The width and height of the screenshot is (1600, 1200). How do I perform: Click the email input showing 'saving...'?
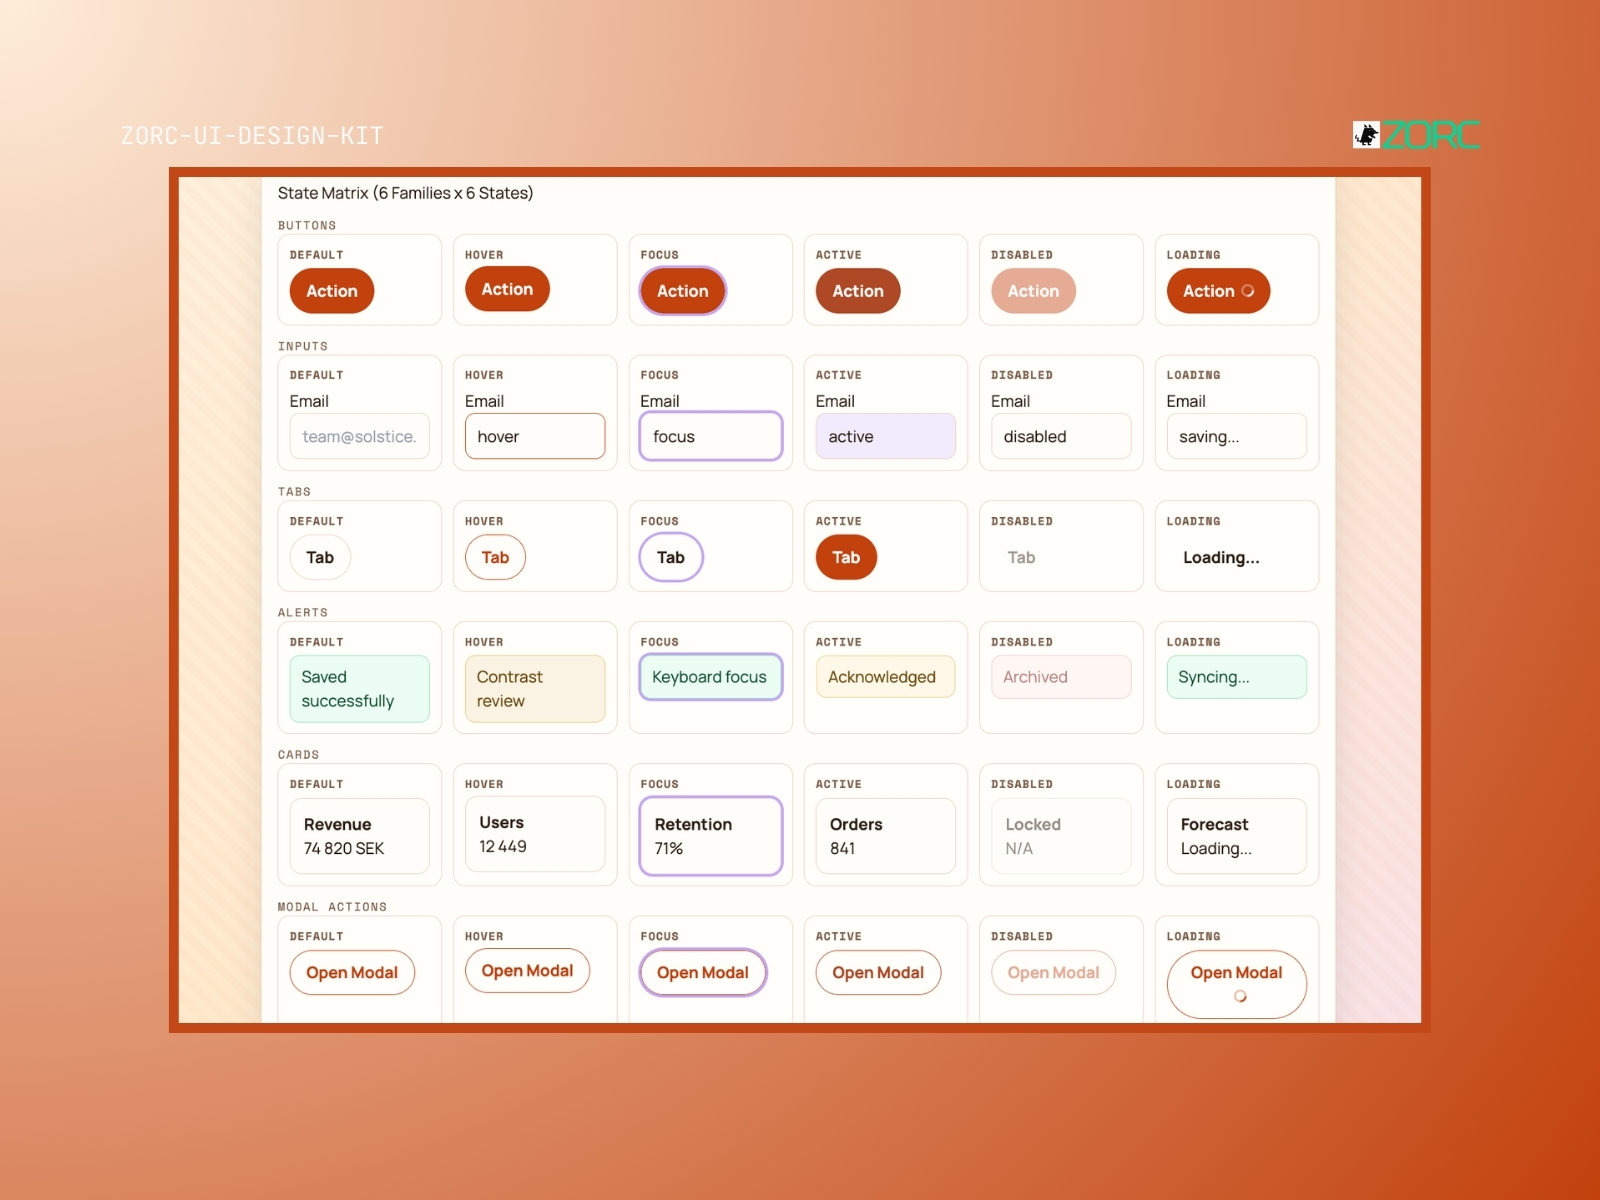click(1237, 436)
